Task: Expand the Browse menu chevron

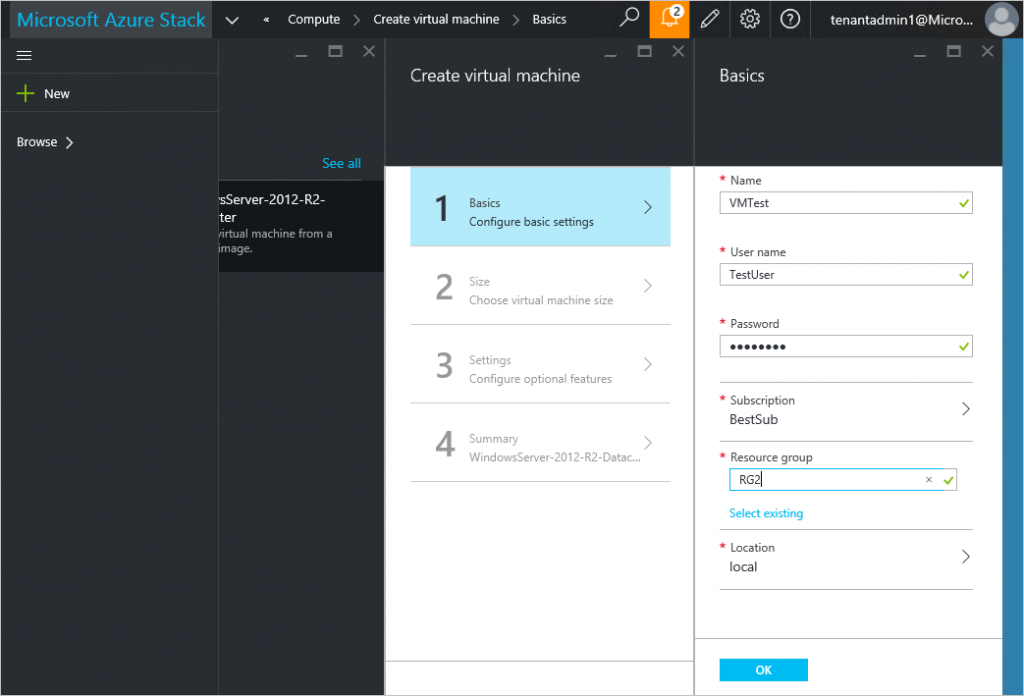Action: (69, 142)
